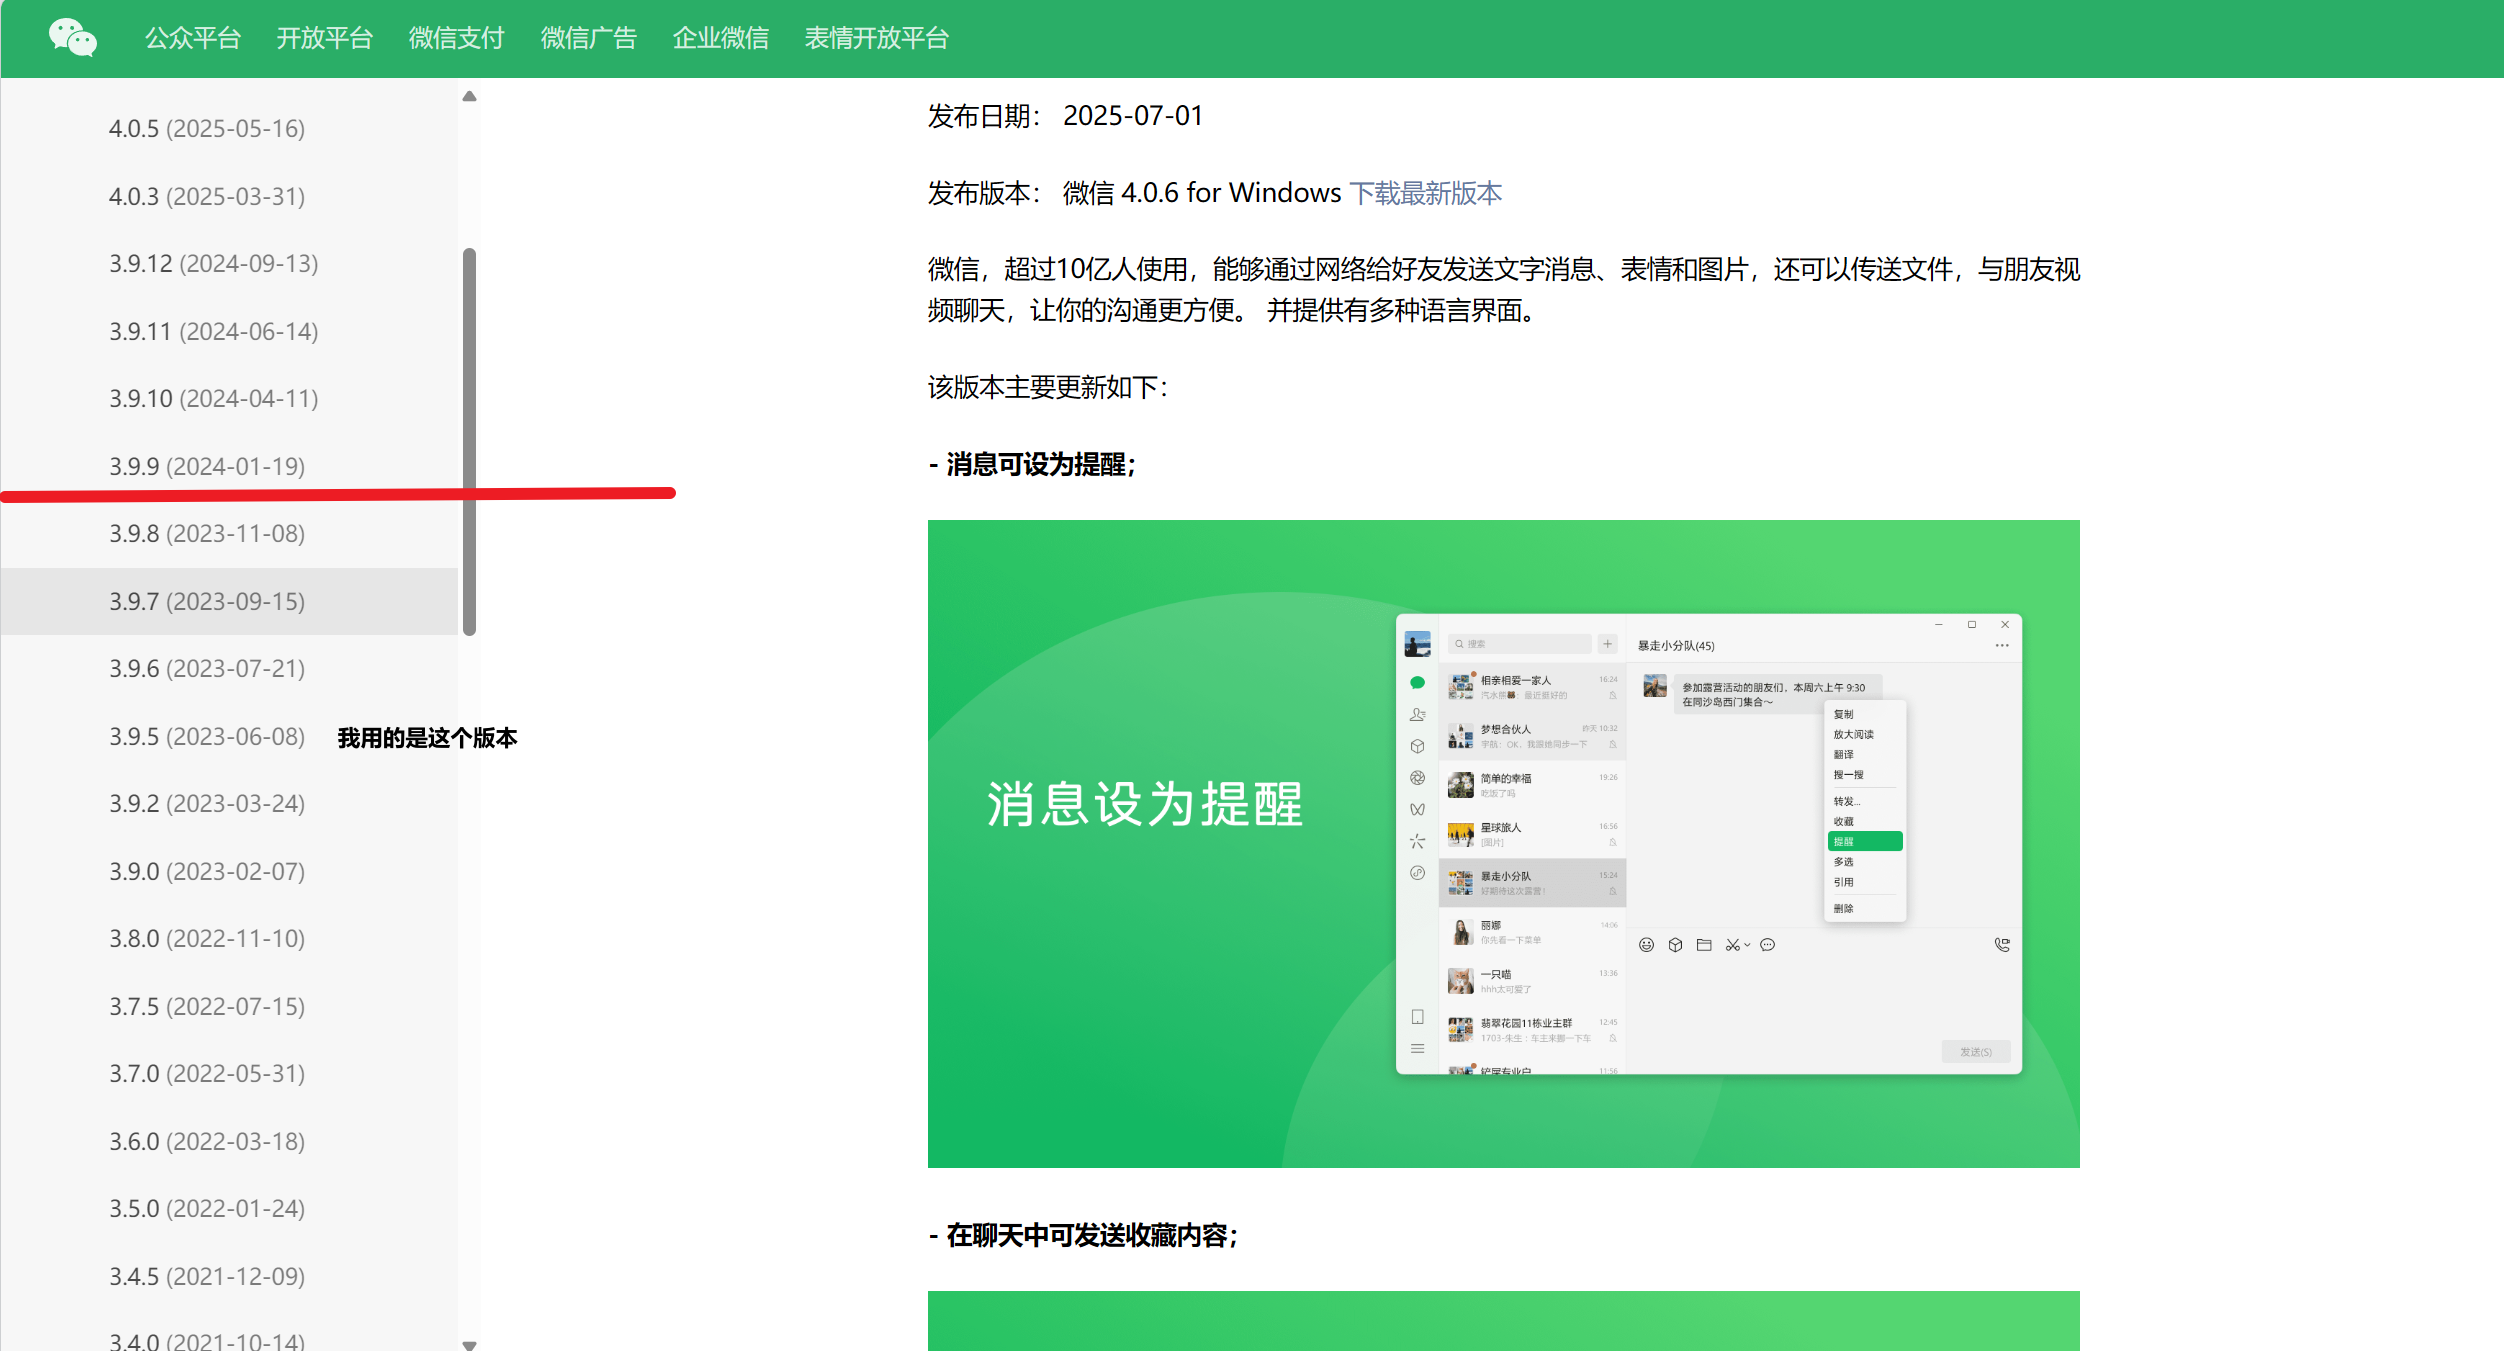
Task: Open 微信广告 navigation link
Action: [x=588, y=38]
